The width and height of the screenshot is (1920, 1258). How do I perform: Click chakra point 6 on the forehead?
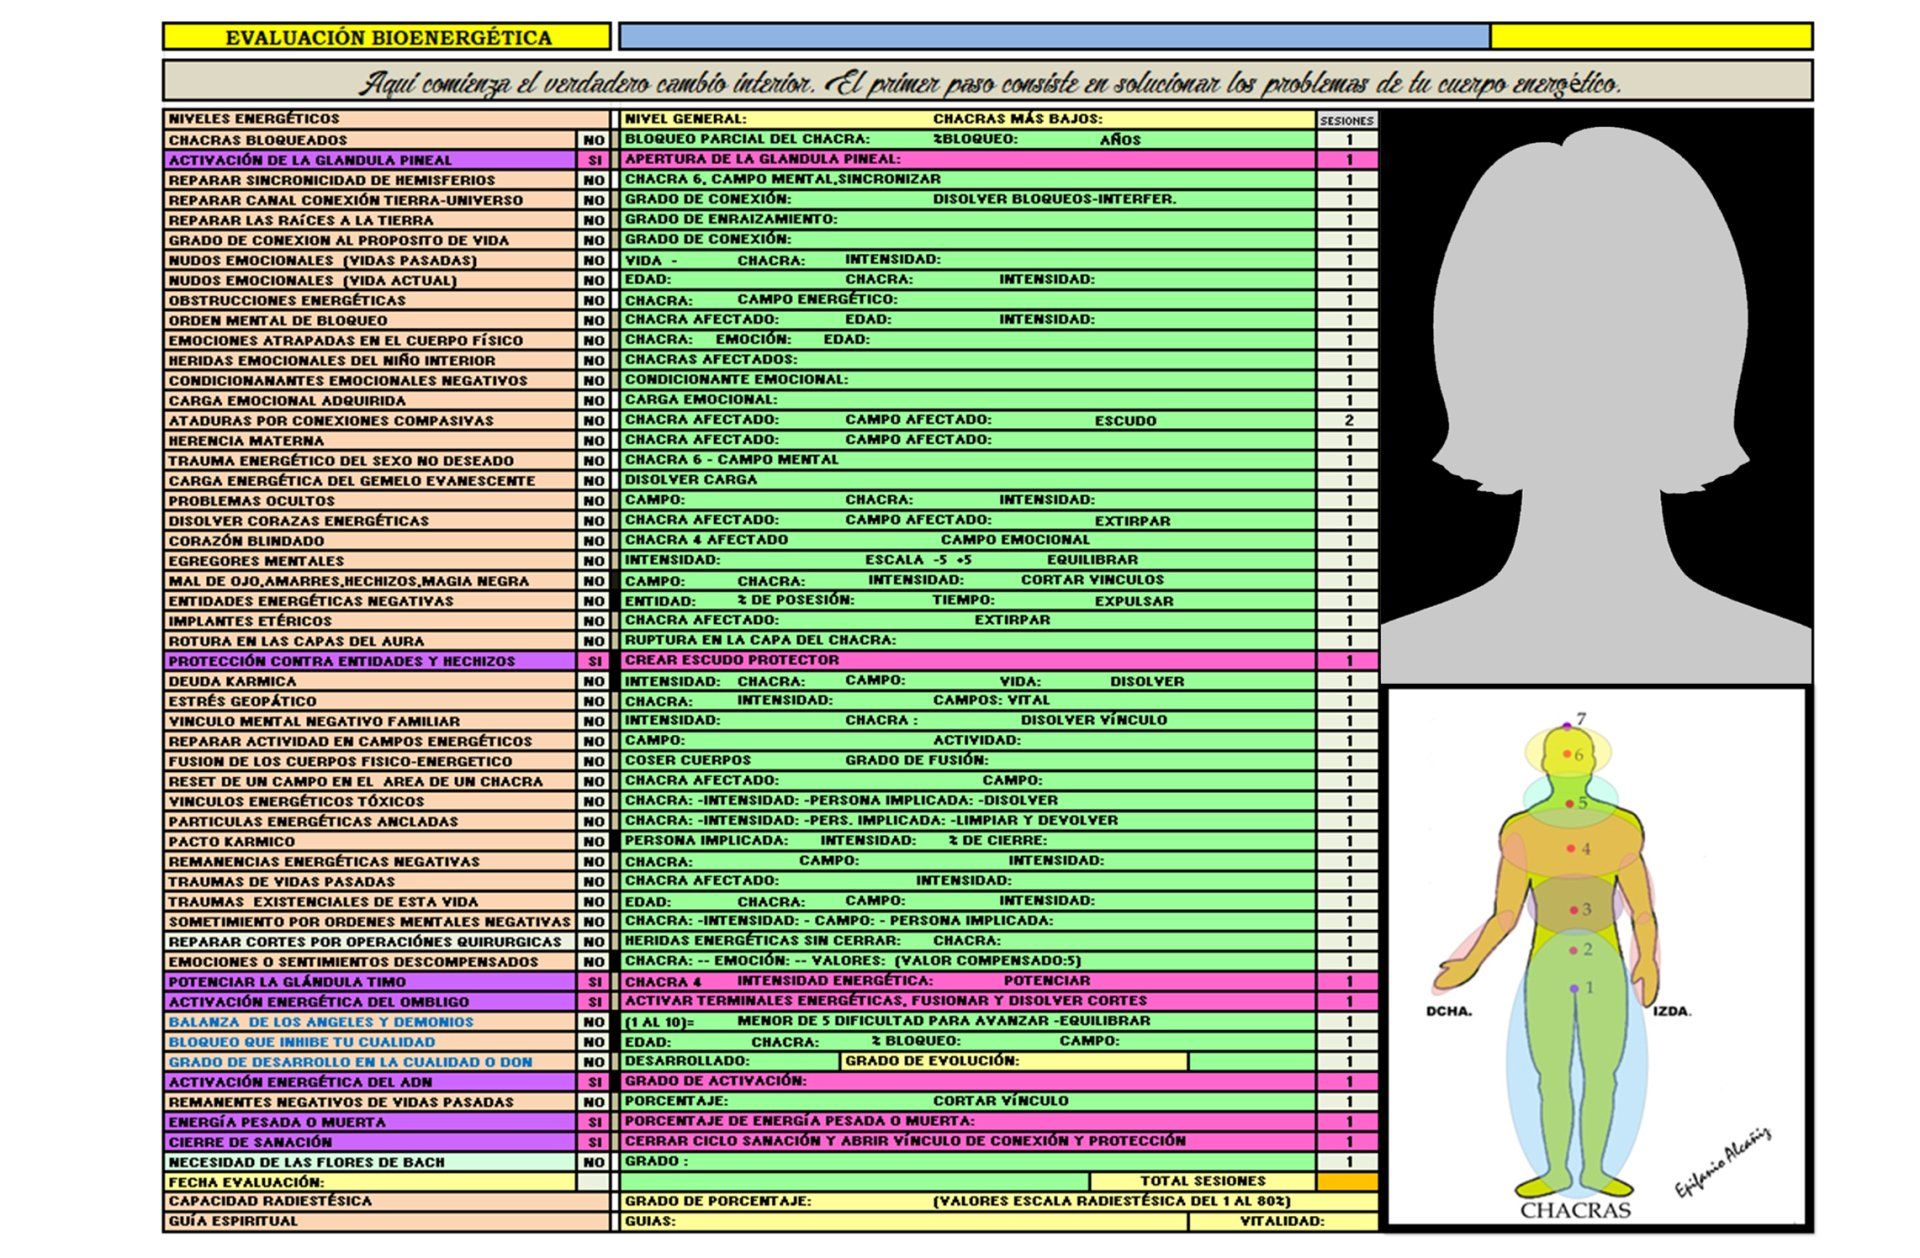(1567, 754)
